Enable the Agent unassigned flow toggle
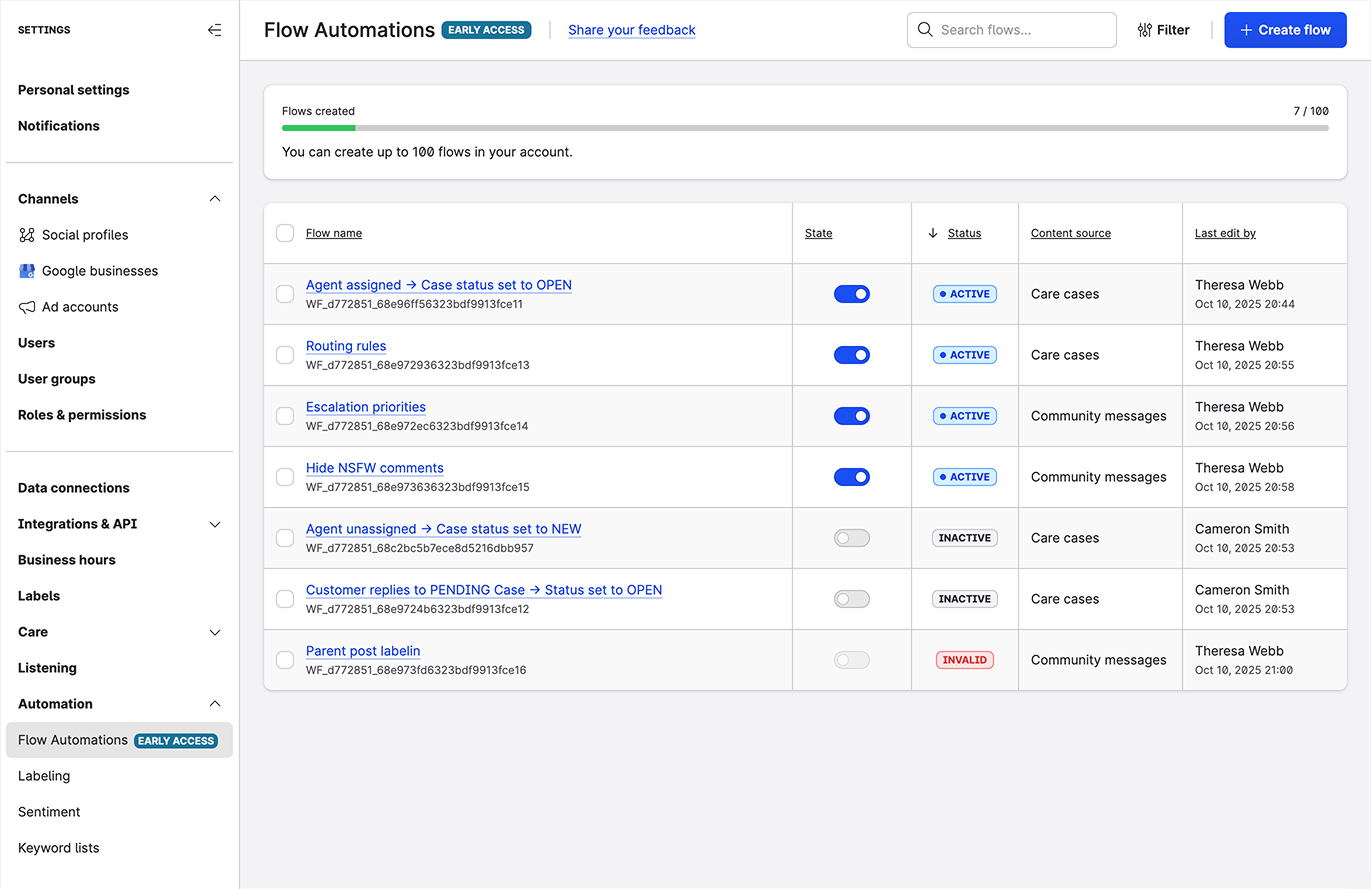The height and width of the screenshot is (889, 1371). [x=851, y=538]
